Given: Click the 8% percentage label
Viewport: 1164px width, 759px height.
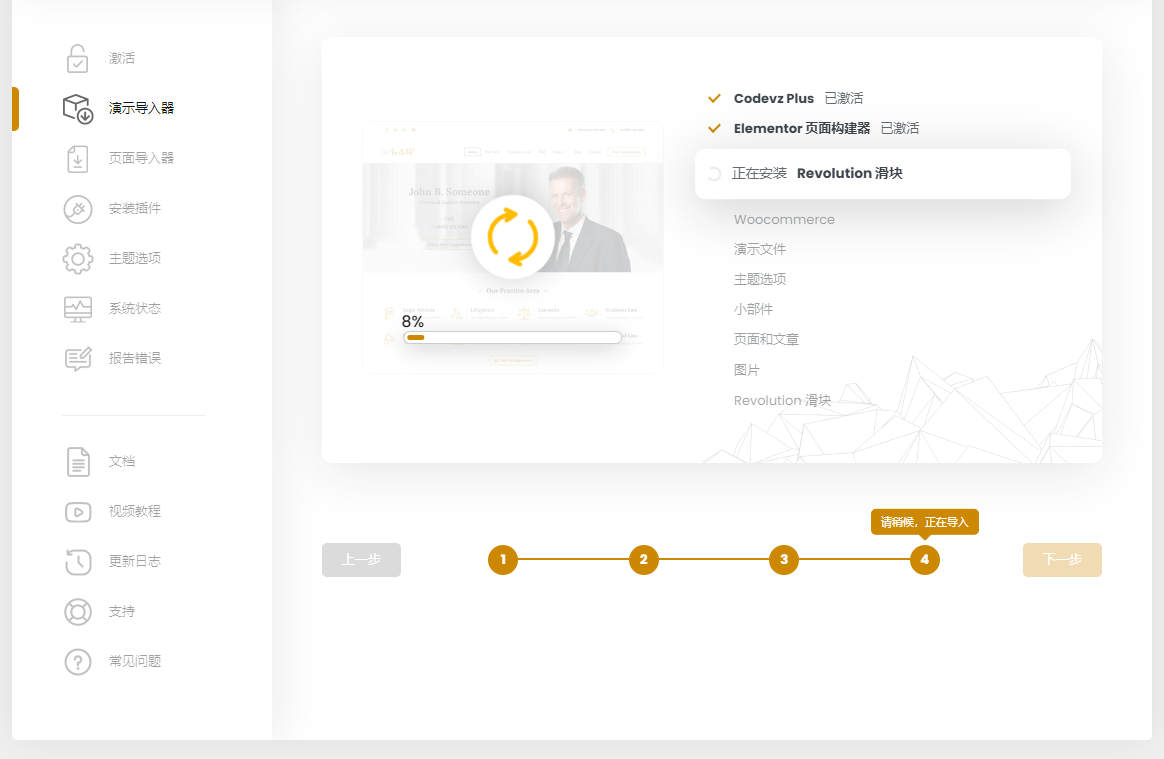Looking at the screenshot, I should pos(413,322).
